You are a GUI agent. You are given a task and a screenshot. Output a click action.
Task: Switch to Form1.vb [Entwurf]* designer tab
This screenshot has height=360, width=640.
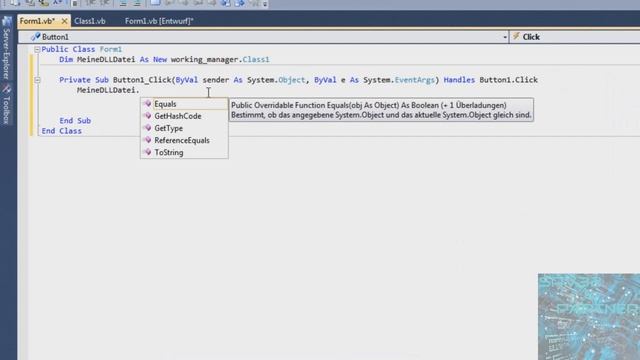coord(159,21)
